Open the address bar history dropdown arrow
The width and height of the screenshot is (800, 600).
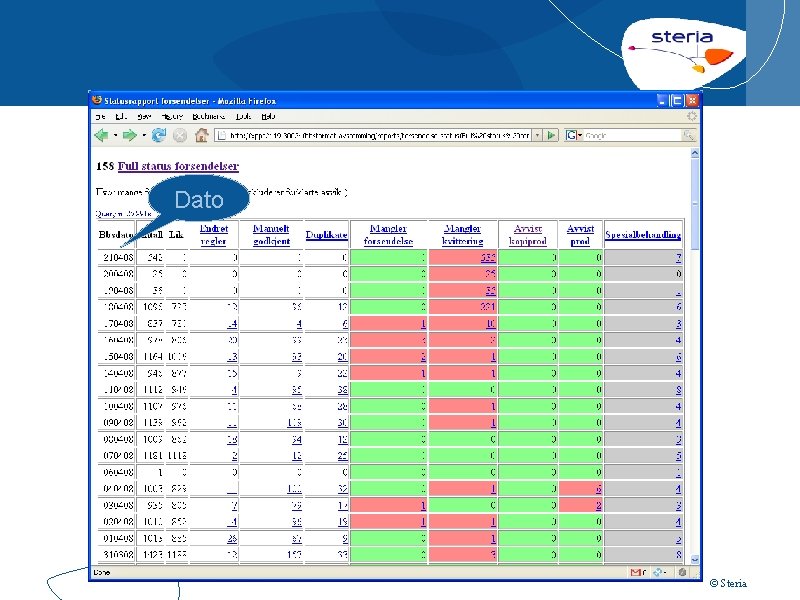click(x=537, y=135)
